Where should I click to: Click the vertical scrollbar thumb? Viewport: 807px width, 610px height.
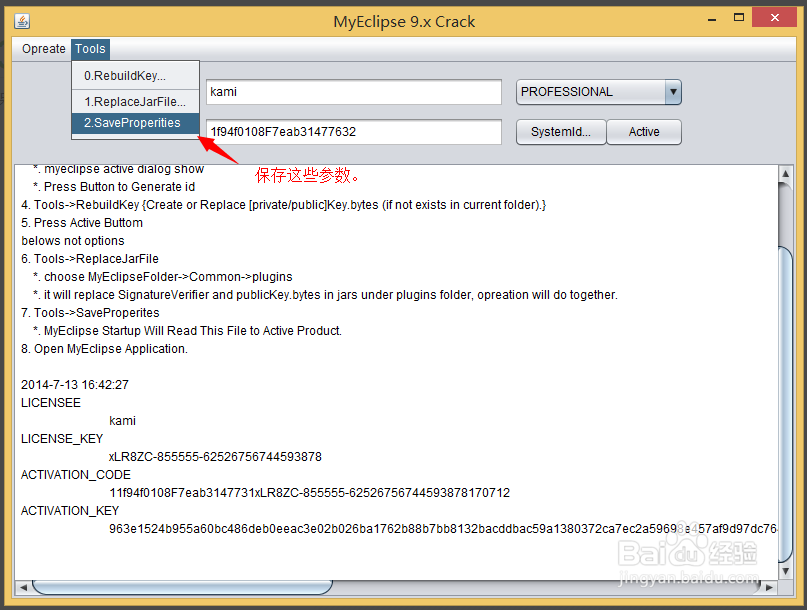[785, 404]
